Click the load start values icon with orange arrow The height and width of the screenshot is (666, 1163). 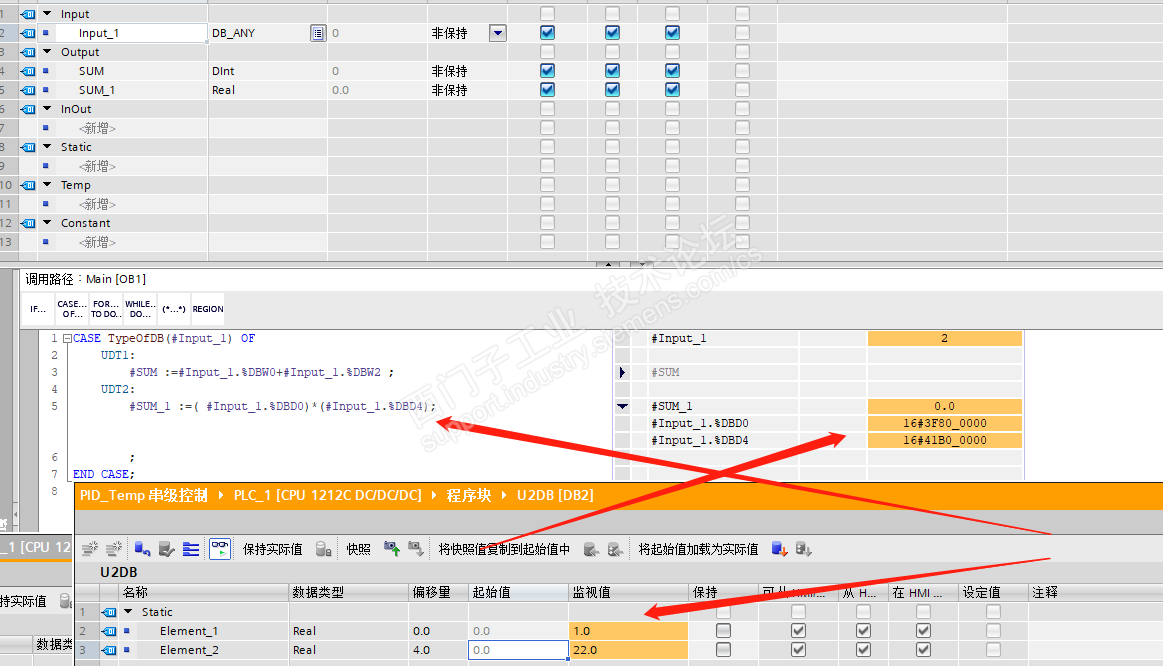[x=779, y=549]
